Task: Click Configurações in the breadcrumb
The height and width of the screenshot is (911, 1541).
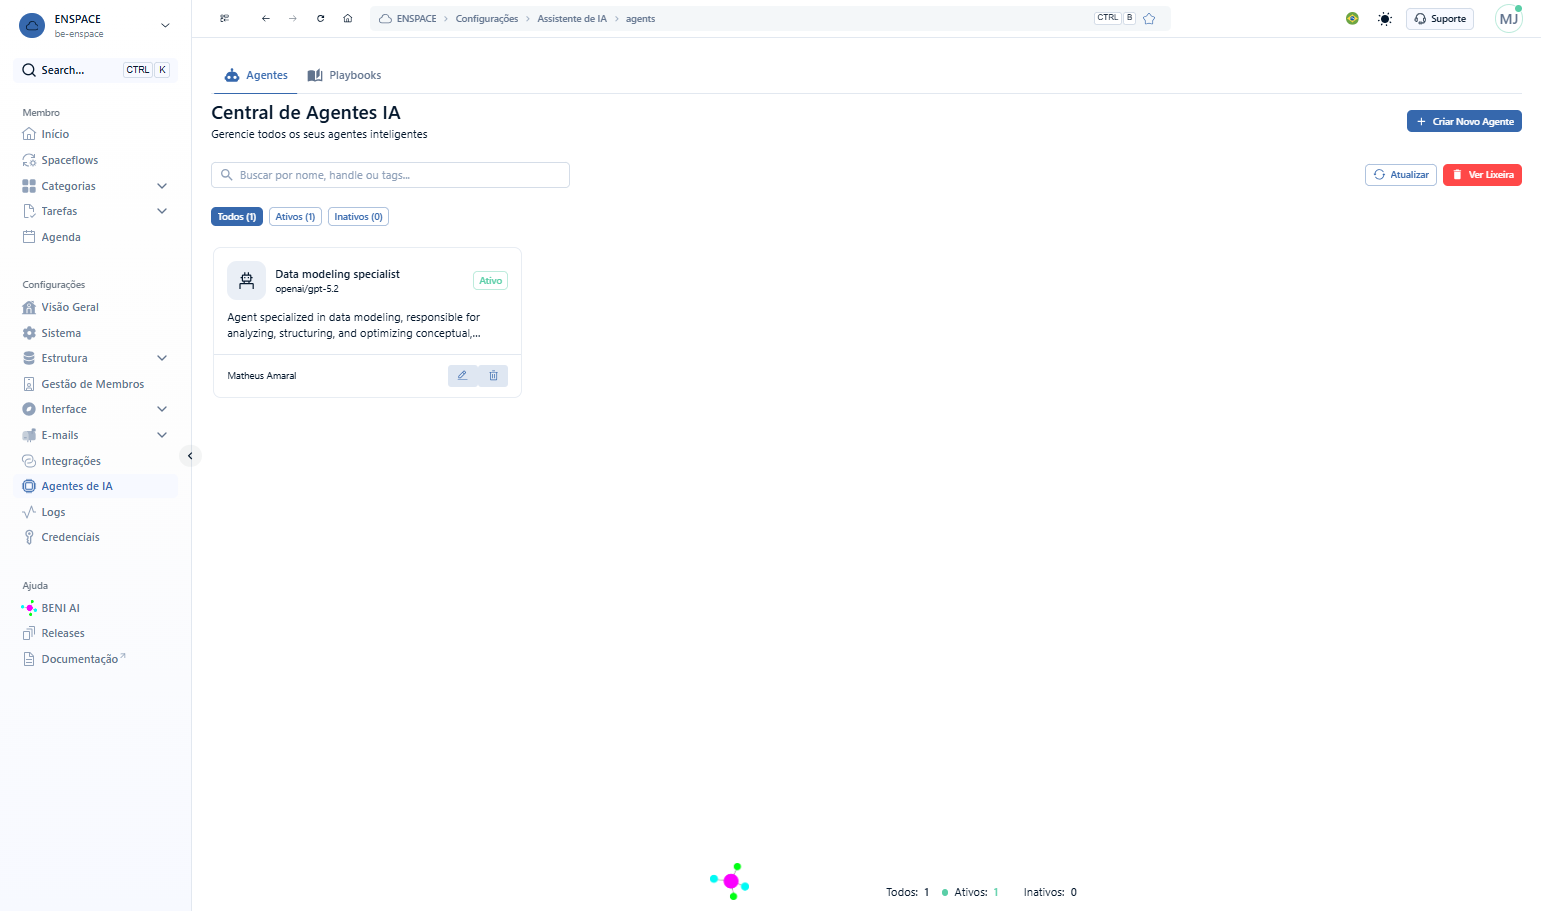Action: pos(487,19)
